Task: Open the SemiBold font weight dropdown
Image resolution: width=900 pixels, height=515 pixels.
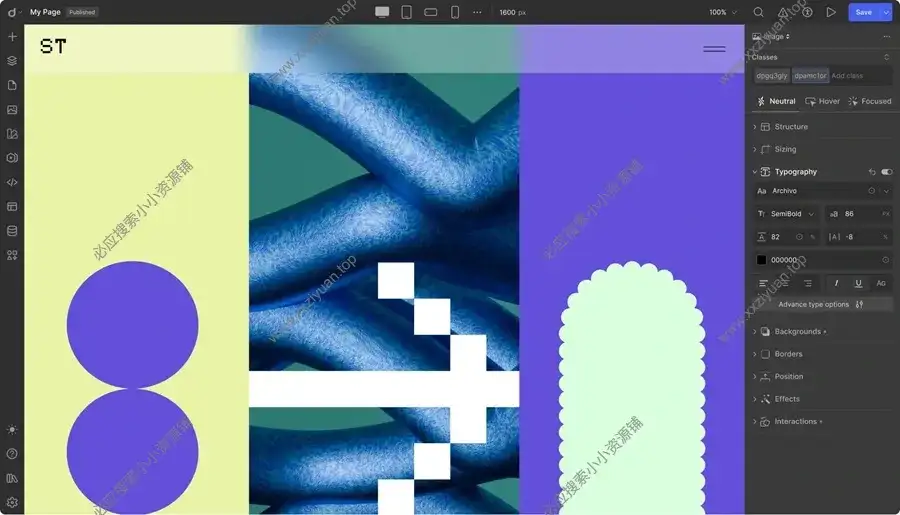Action: tap(786, 214)
